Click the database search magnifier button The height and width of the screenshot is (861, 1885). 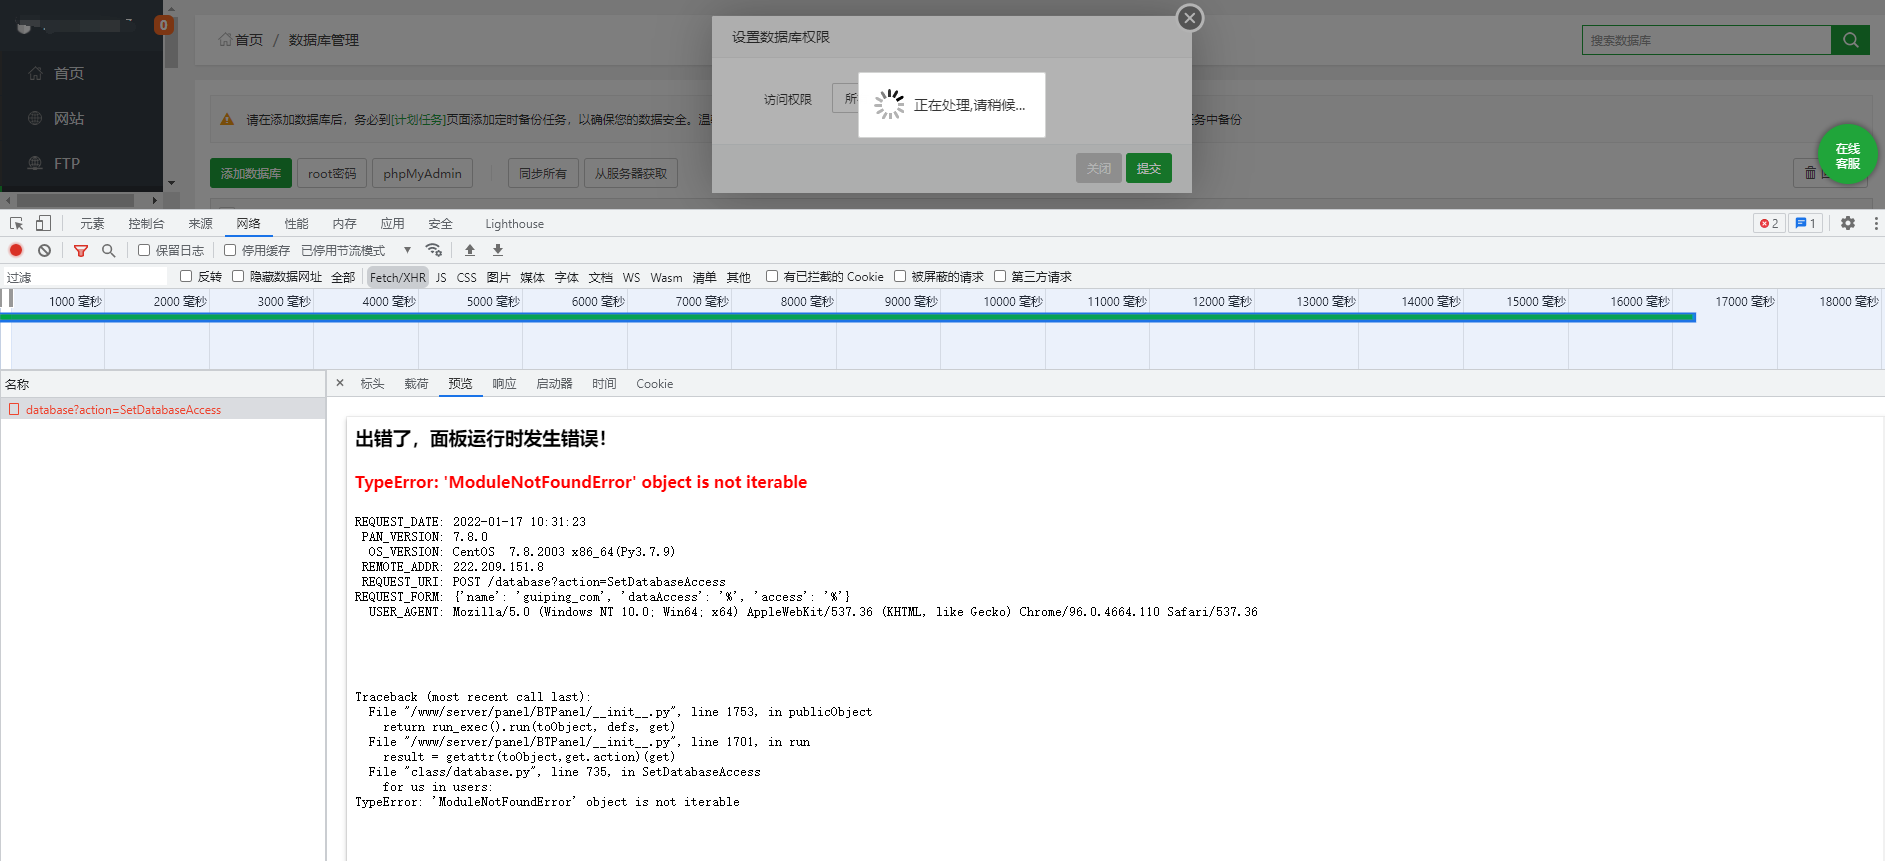(1851, 40)
